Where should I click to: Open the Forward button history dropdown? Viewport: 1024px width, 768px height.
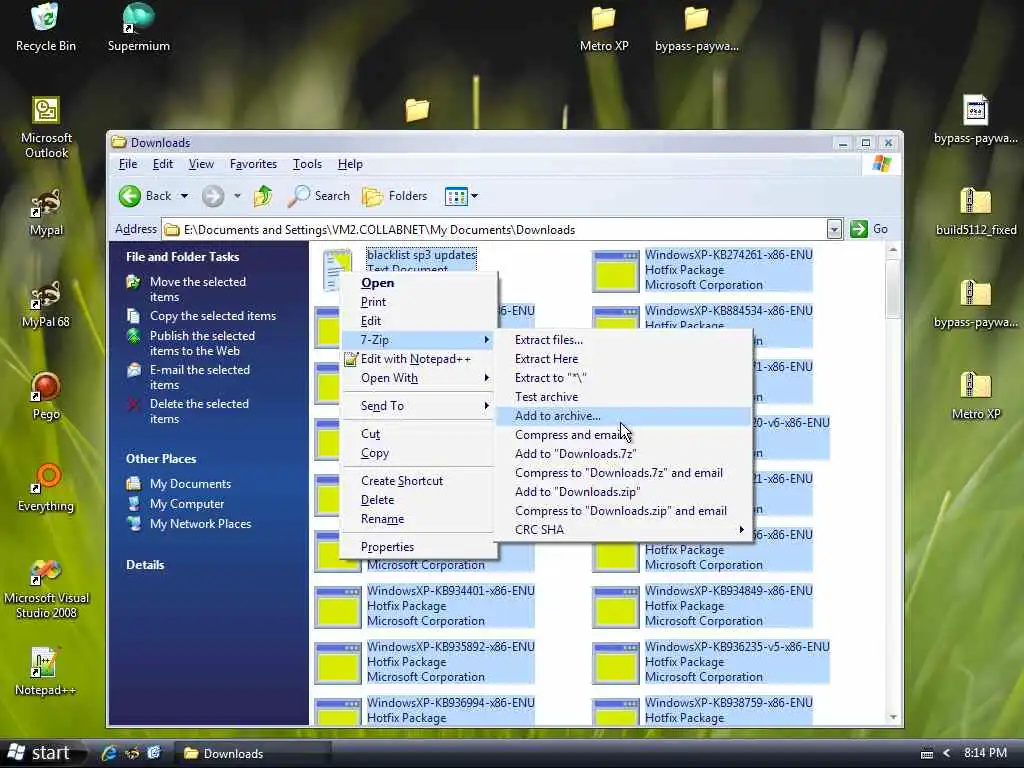click(x=237, y=196)
